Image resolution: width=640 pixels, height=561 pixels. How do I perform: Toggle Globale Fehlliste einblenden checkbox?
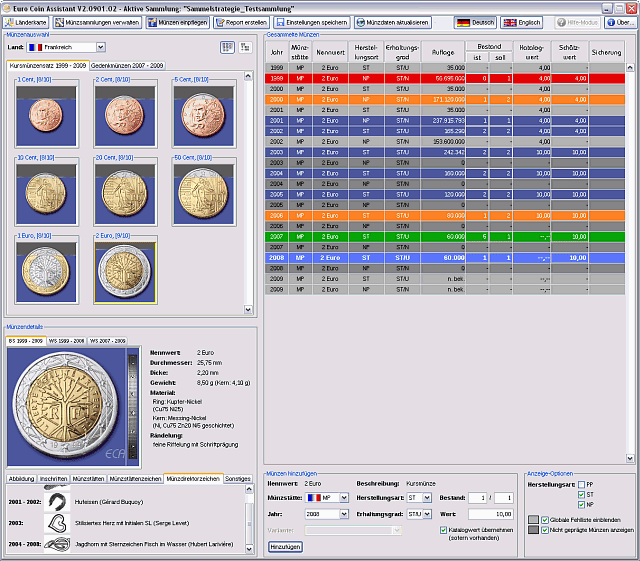(x=544, y=520)
